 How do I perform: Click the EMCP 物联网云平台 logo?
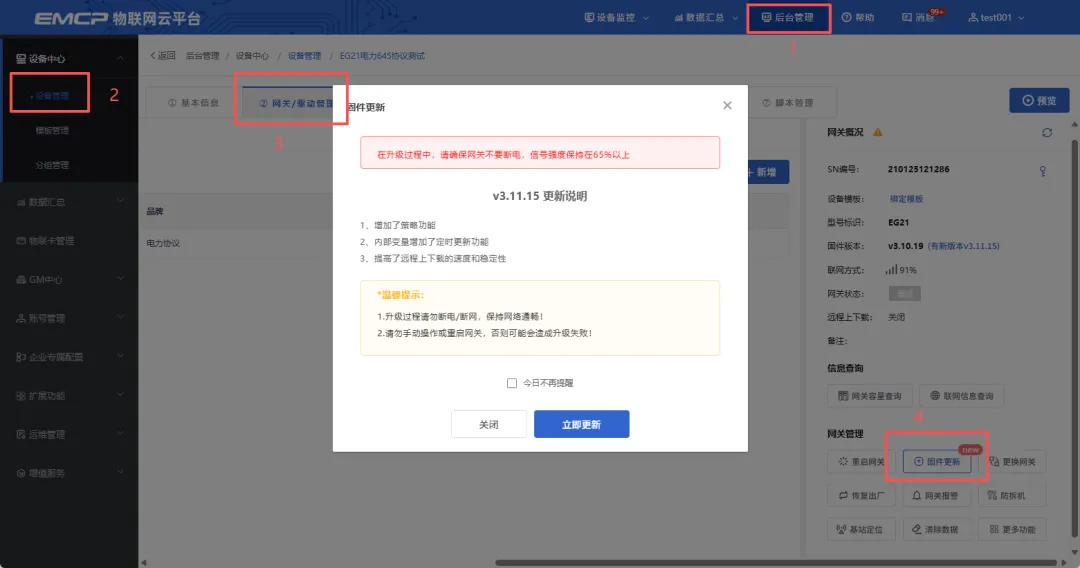[x=117, y=18]
